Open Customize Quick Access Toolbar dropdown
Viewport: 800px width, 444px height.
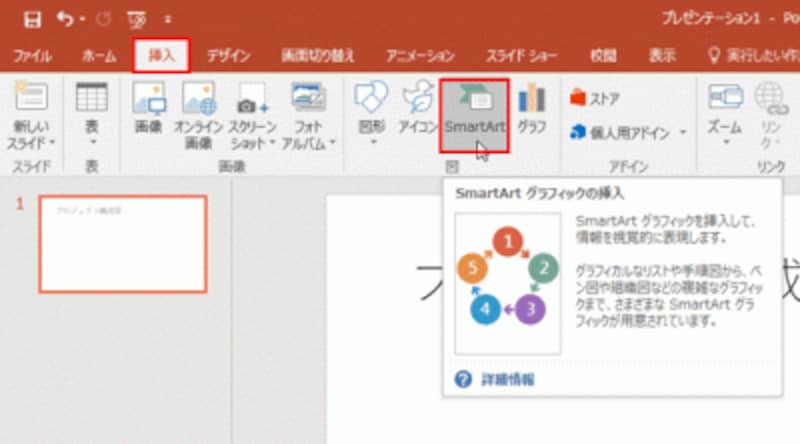(x=167, y=20)
